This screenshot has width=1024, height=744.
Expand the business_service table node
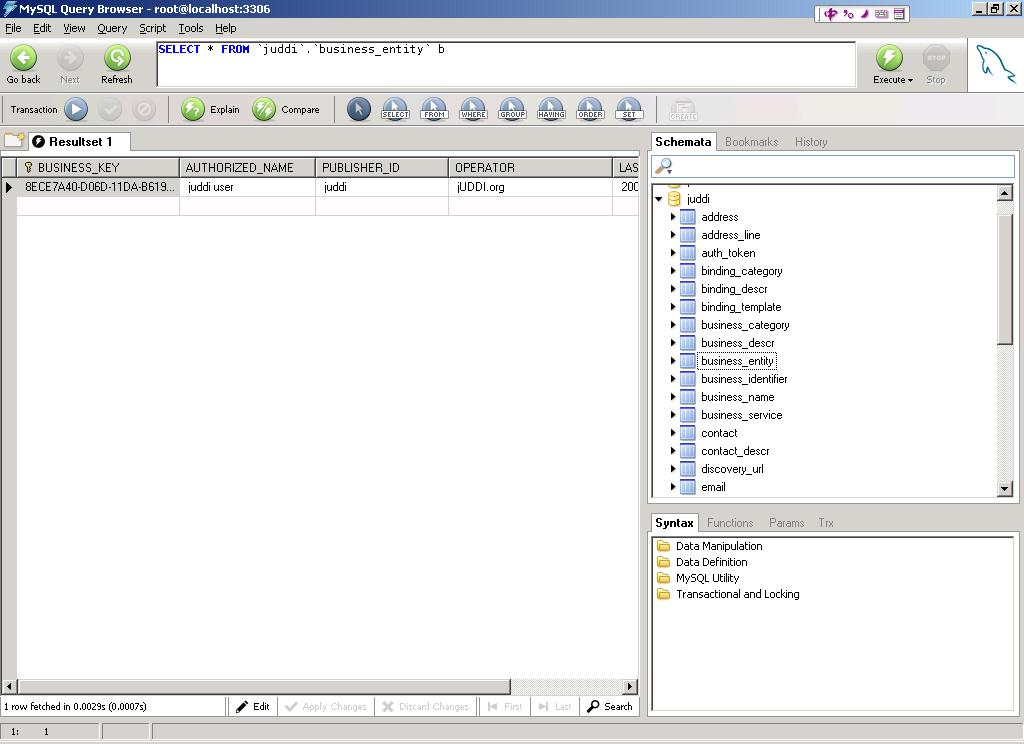[x=673, y=415]
